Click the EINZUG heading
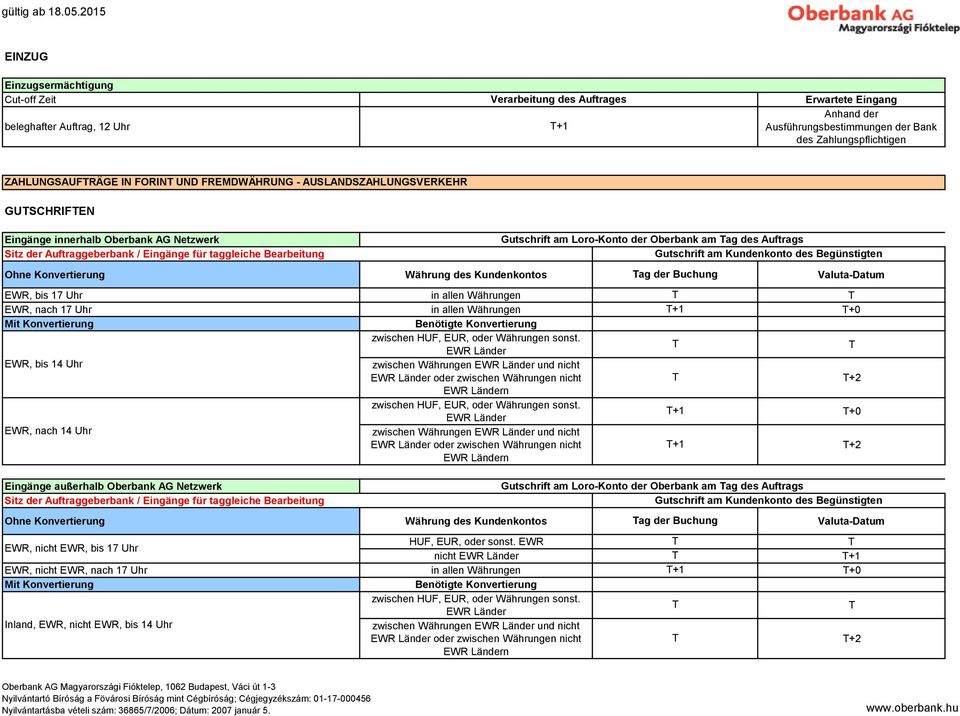Viewport: 960px width, 716px height. 26,56
